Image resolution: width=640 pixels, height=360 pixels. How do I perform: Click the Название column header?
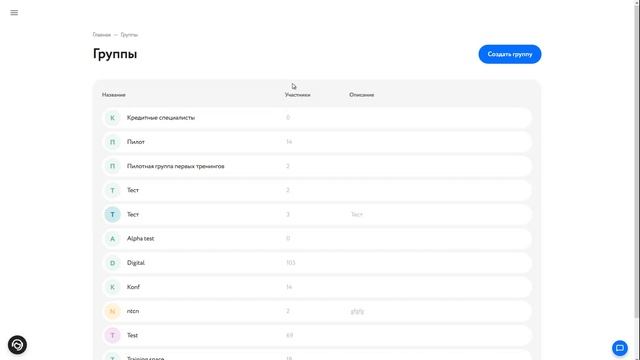pos(113,95)
